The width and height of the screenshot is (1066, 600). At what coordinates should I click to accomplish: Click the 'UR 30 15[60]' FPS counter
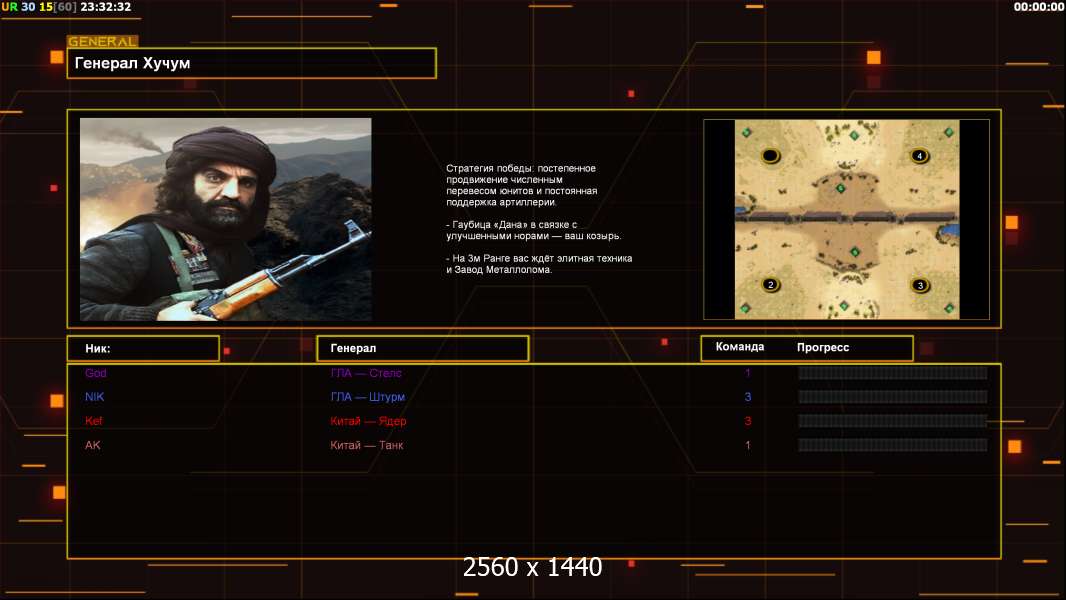click(x=39, y=7)
